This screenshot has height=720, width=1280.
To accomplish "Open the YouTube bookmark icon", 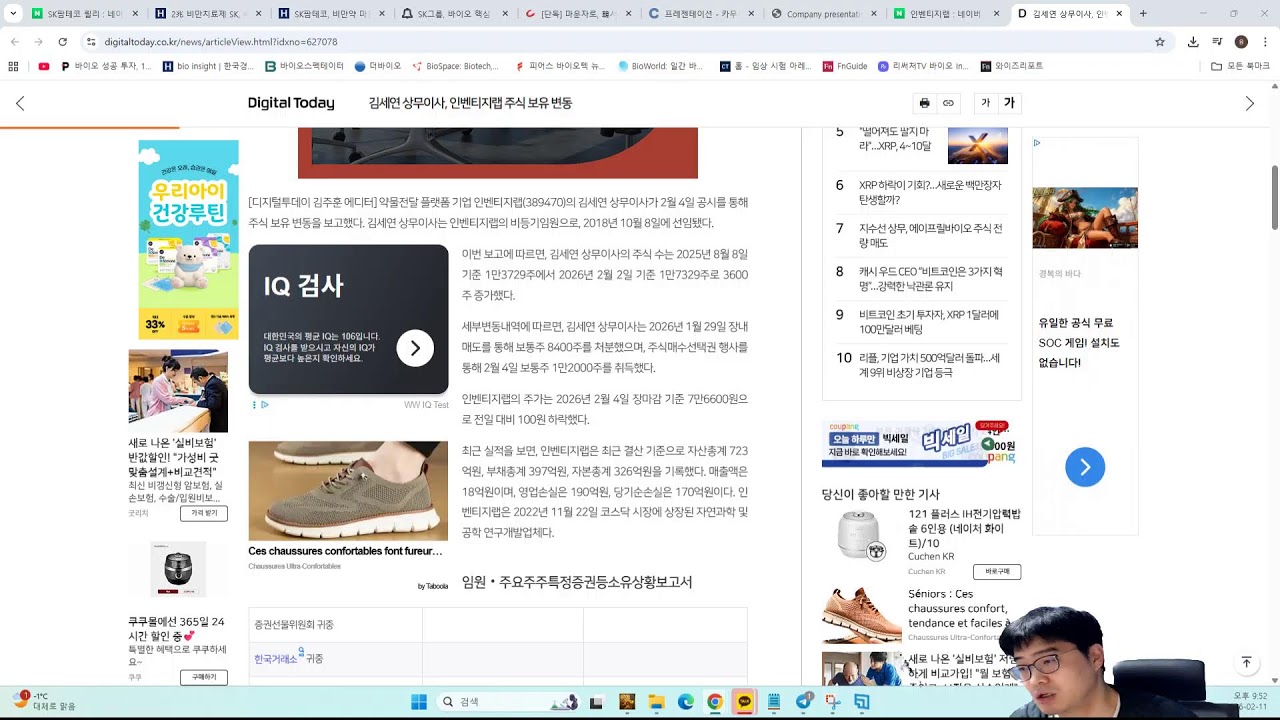I will click(43, 66).
